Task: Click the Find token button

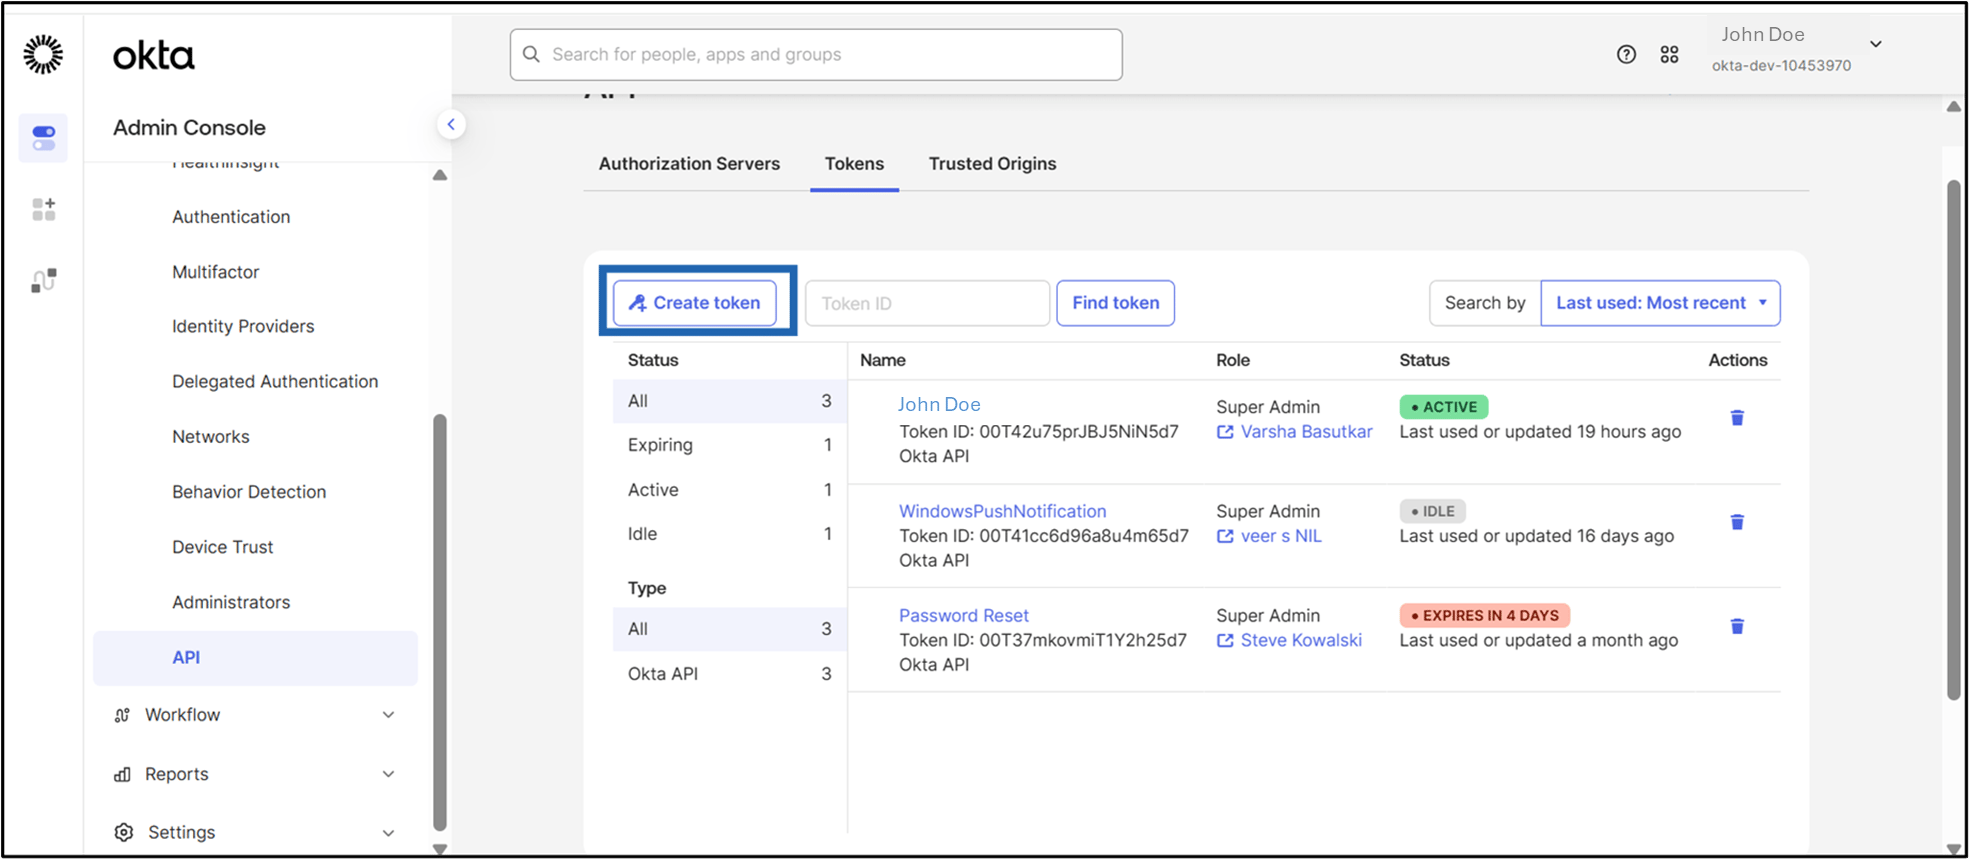Action: (x=1115, y=303)
